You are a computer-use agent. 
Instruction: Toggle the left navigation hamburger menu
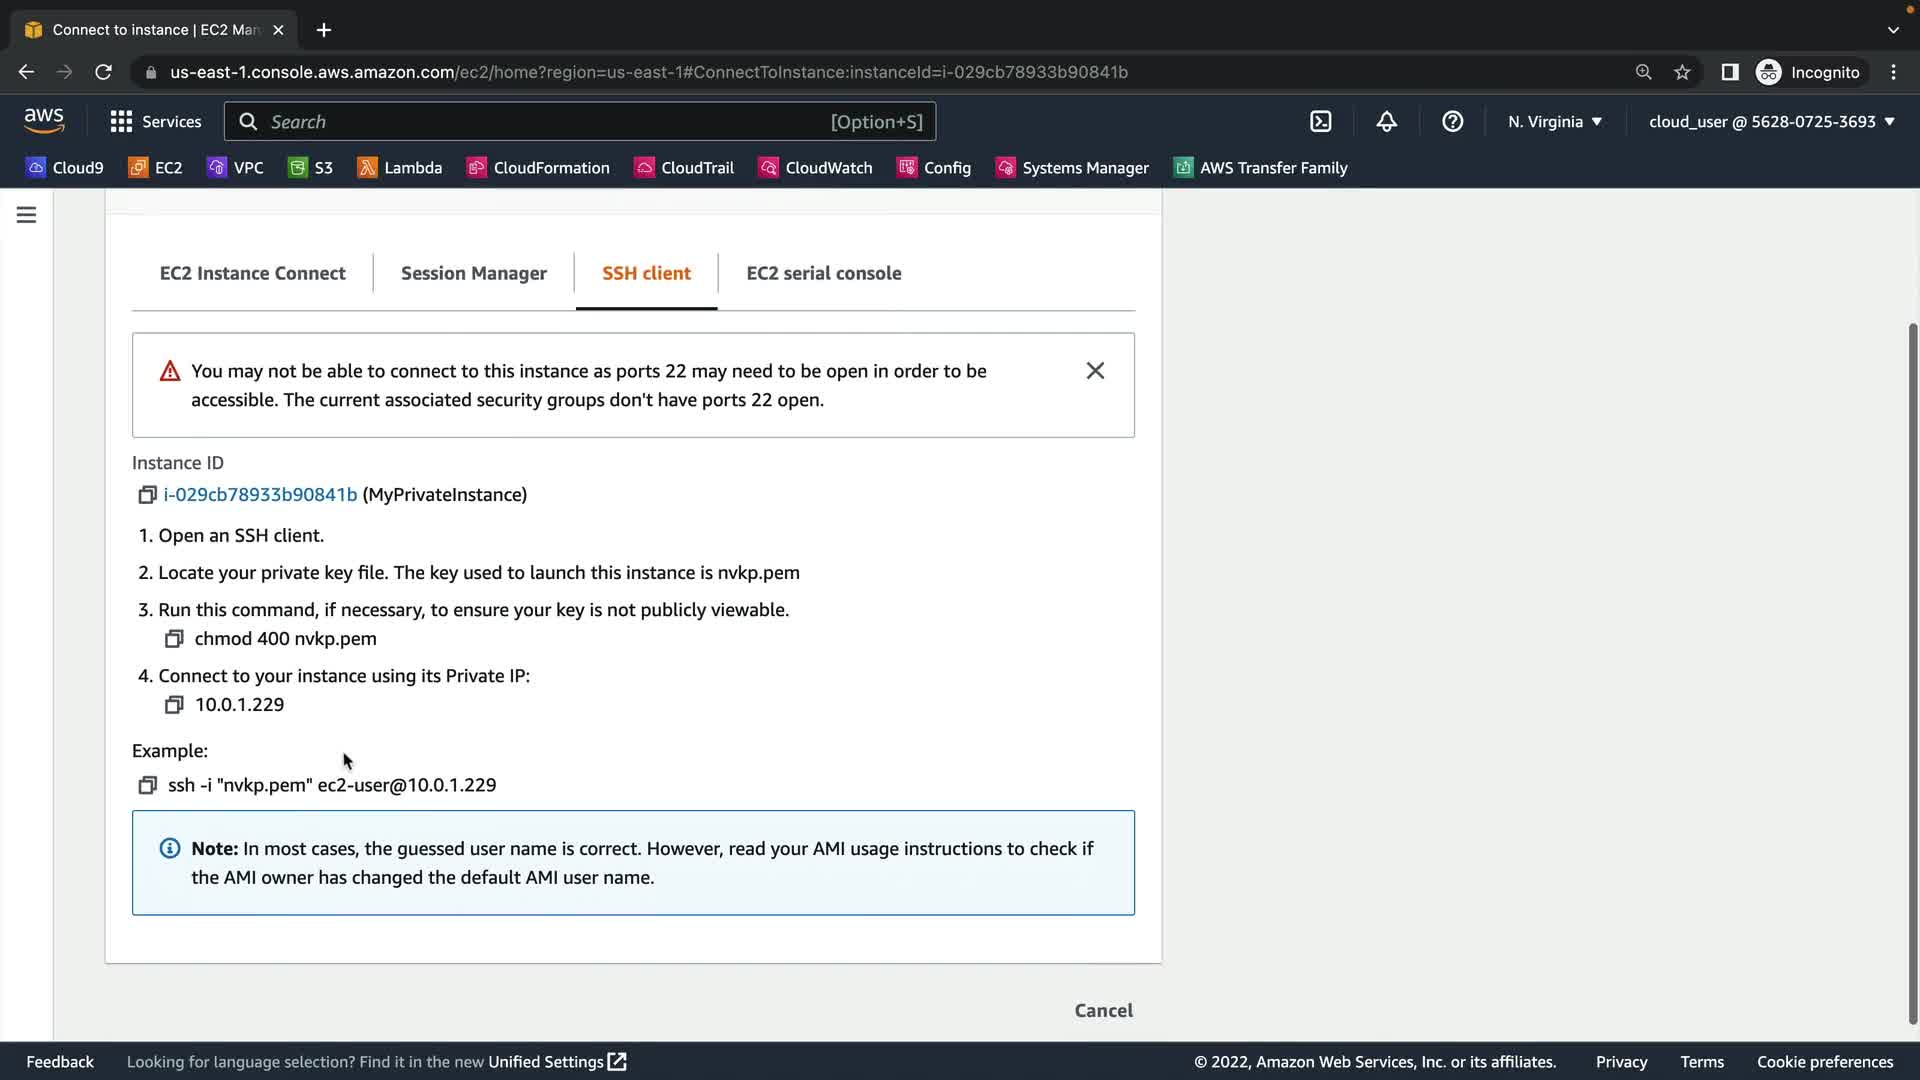click(x=27, y=215)
